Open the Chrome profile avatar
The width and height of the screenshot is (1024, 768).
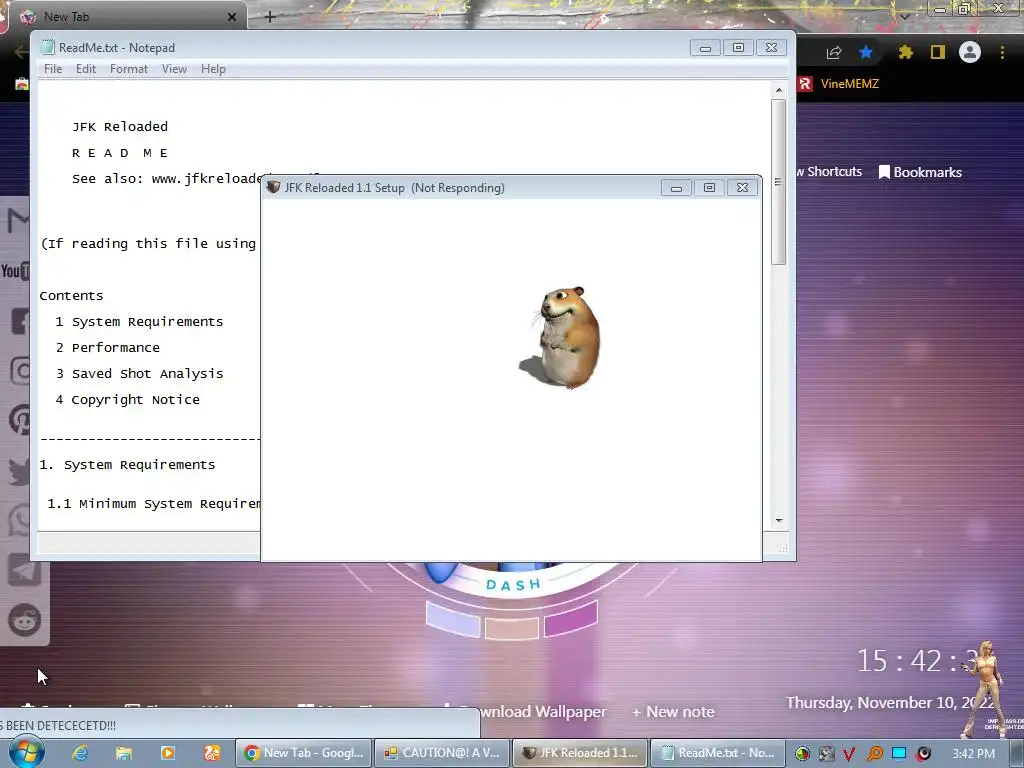tap(970, 52)
